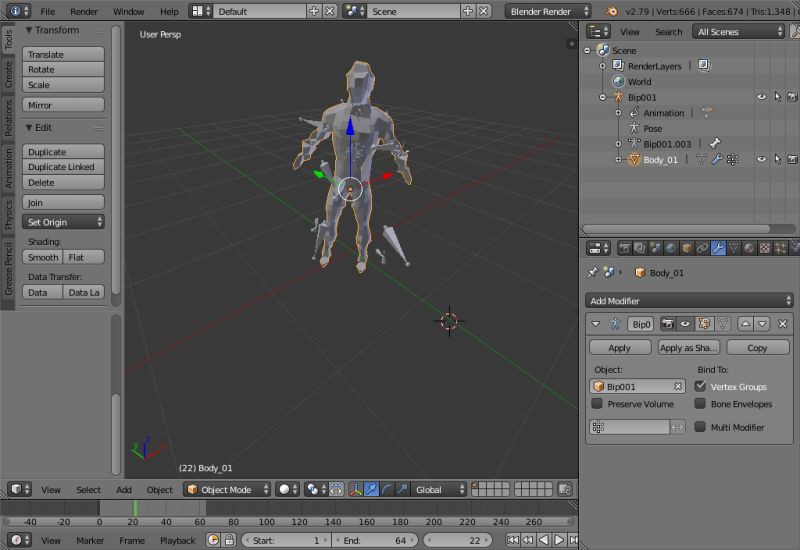Open the Render properties camera tab
The height and width of the screenshot is (550, 800).
coord(624,248)
